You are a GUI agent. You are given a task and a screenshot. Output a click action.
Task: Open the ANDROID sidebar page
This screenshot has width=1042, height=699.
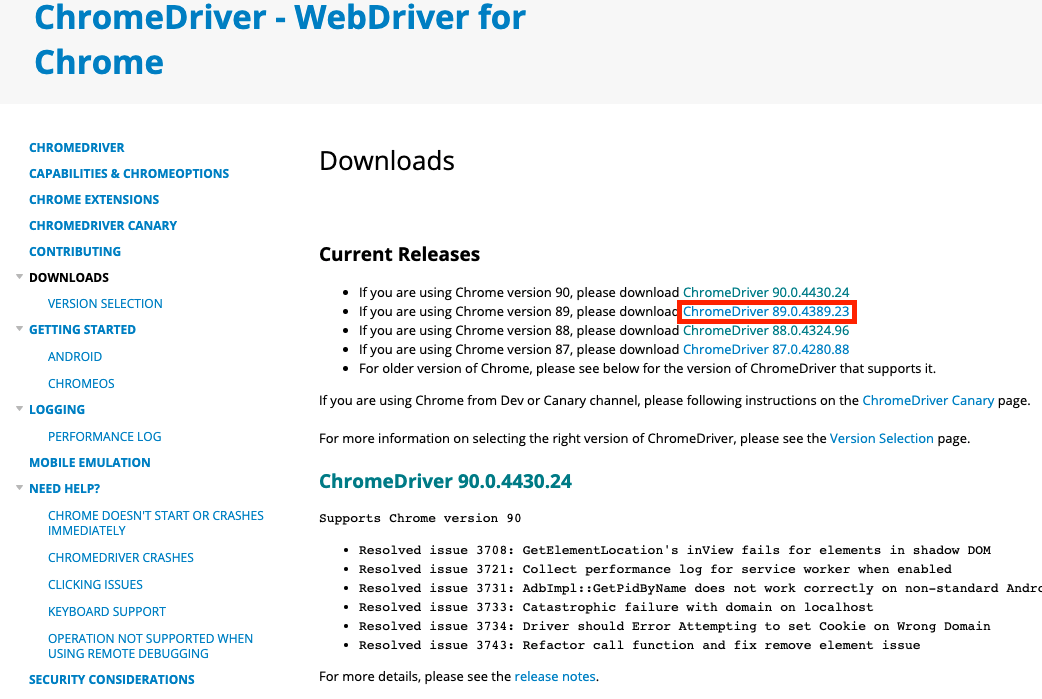click(x=75, y=357)
